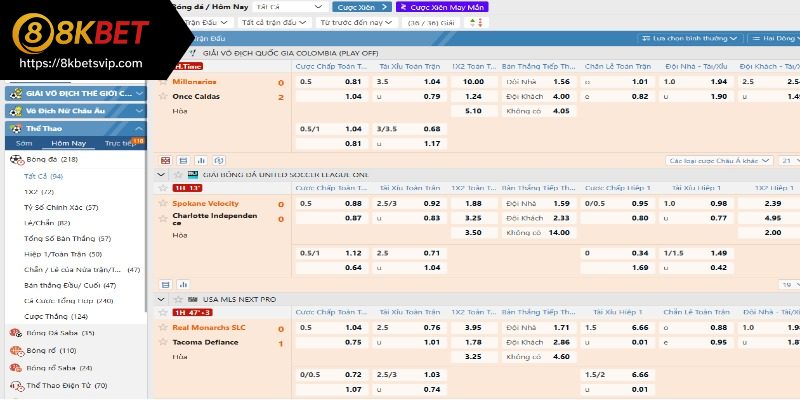The width and height of the screenshot is (800, 400).
Task: Favorite Tacoma Defiance with its star
Action: 163,342
